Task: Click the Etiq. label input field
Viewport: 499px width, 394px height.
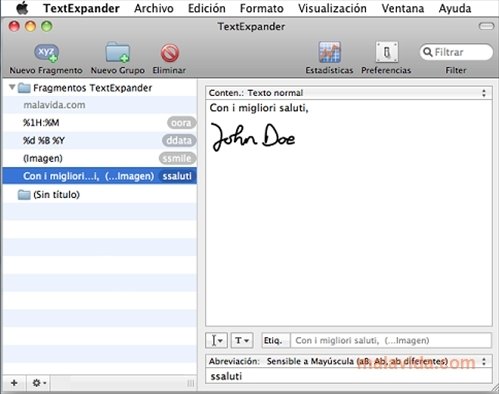Action: [x=391, y=341]
